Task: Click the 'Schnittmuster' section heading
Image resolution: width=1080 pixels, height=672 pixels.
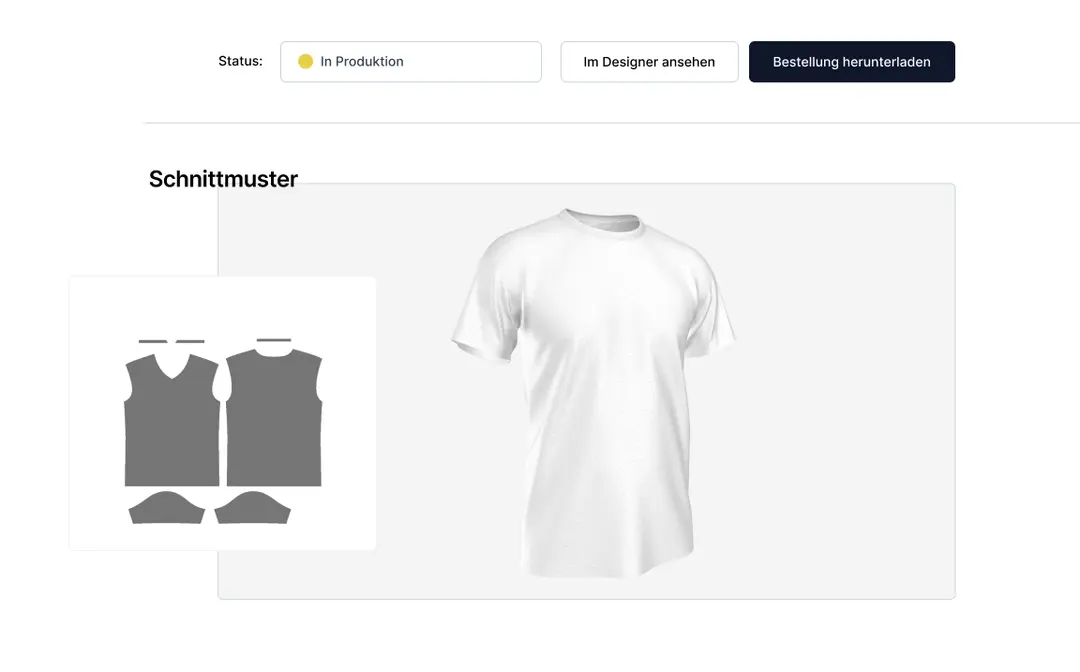Action: click(223, 179)
